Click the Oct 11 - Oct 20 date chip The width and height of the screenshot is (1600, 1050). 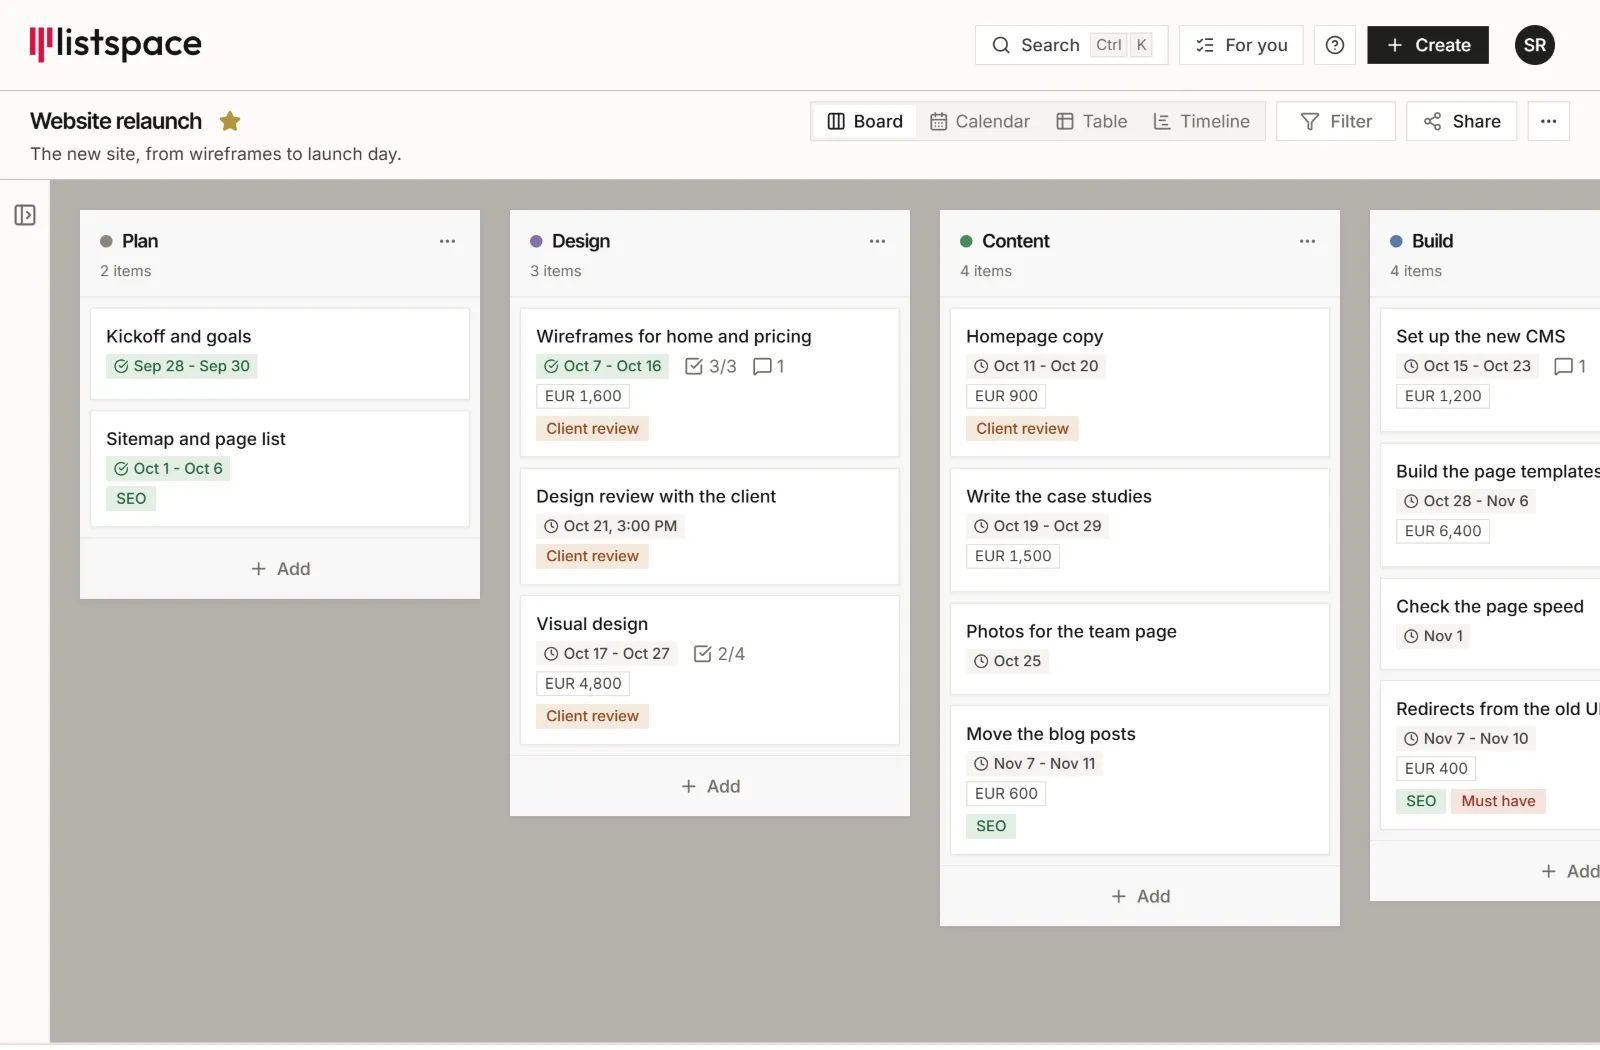[x=1036, y=366]
